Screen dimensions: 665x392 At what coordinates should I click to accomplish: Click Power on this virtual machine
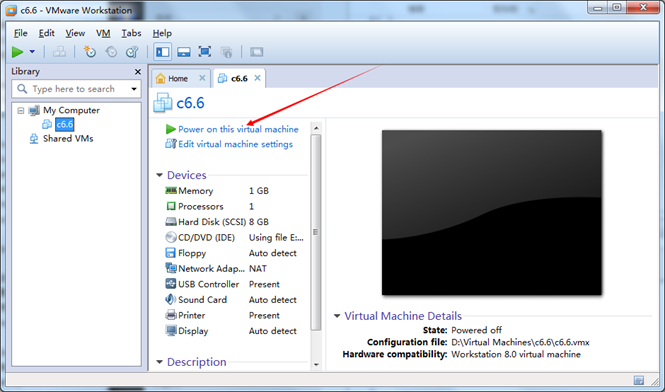click(238, 129)
